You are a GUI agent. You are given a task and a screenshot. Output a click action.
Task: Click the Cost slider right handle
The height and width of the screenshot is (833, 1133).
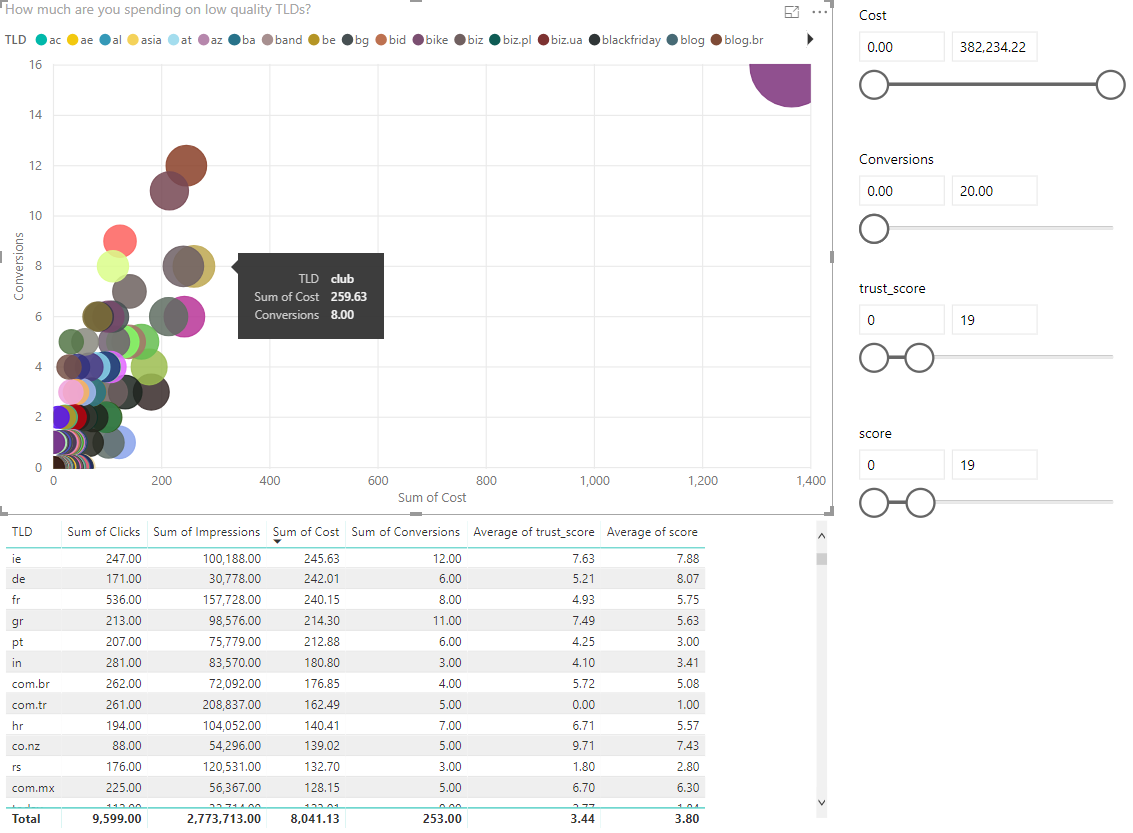[1110, 86]
